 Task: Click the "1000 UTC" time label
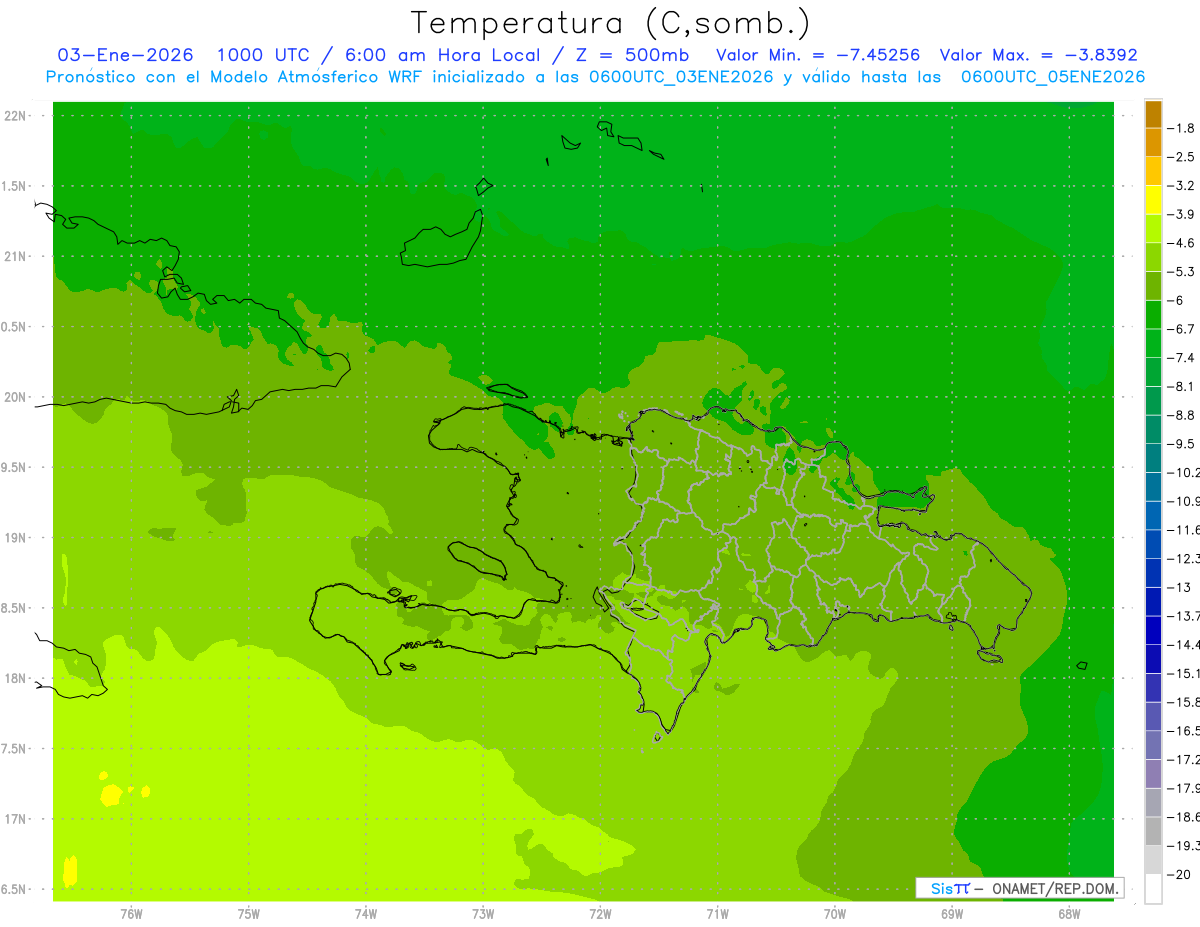266,55
